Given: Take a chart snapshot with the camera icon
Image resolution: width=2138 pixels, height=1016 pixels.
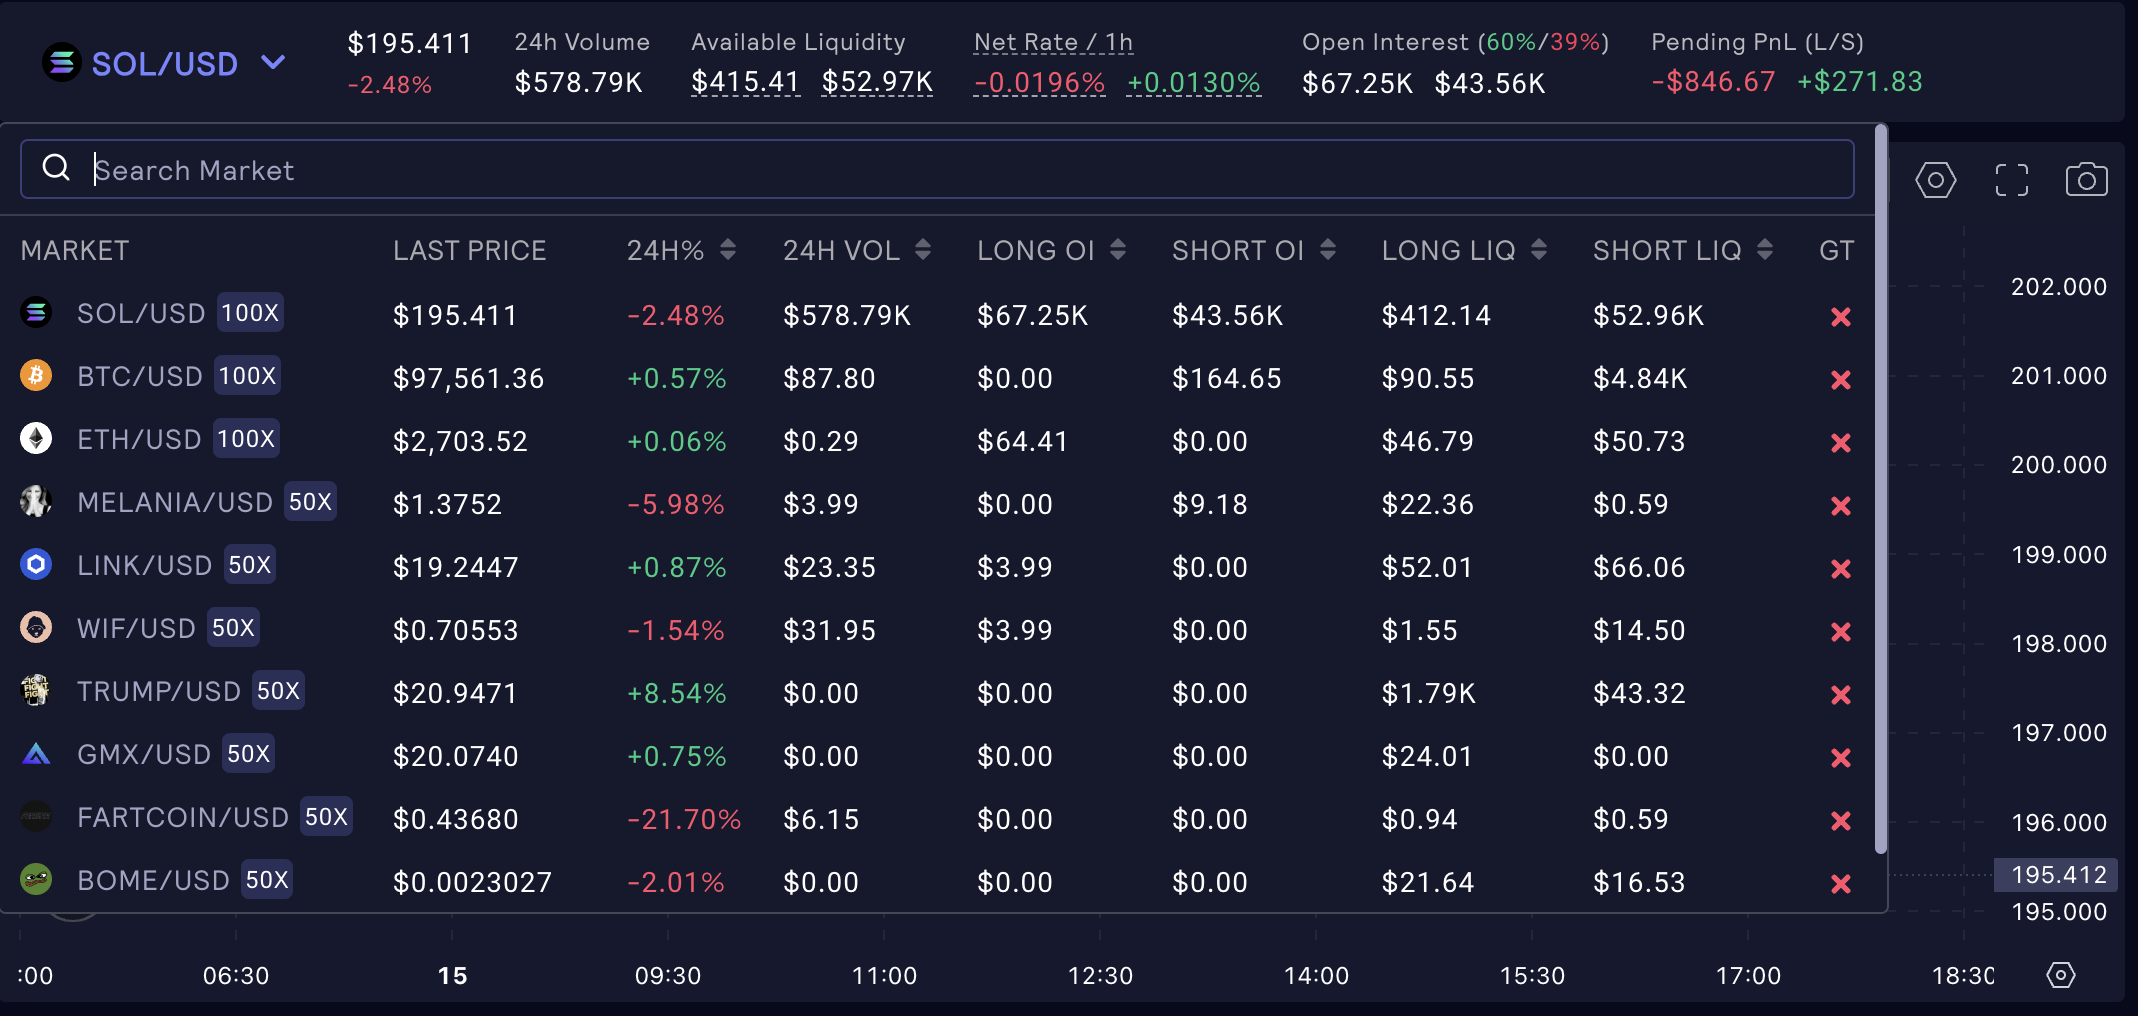Looking at the screenshot, I should pyautogui.click(x=2087, y=180).
